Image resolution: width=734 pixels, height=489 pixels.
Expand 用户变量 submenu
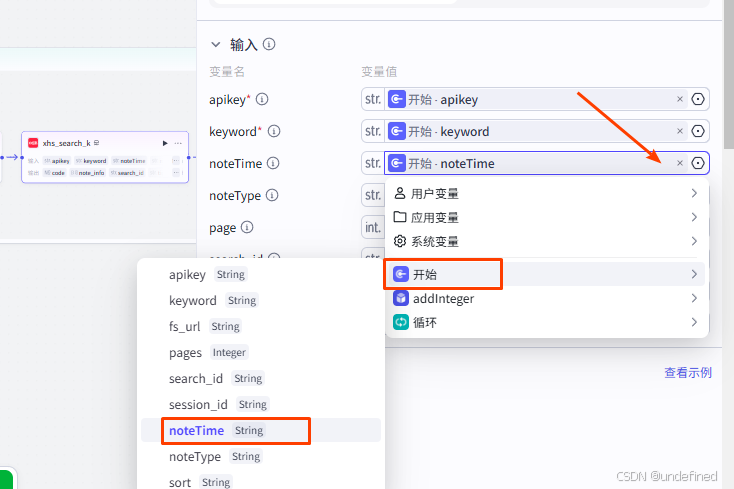click(546, 193)
